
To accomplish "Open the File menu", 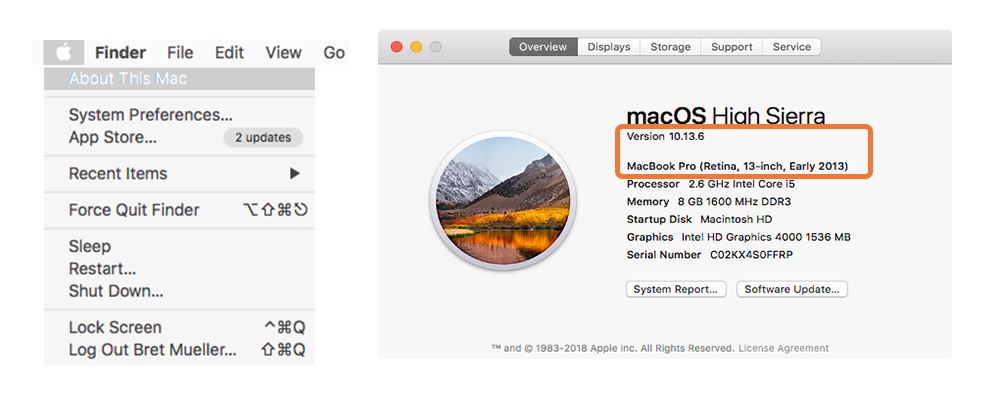I will click(x=180, y=53).
